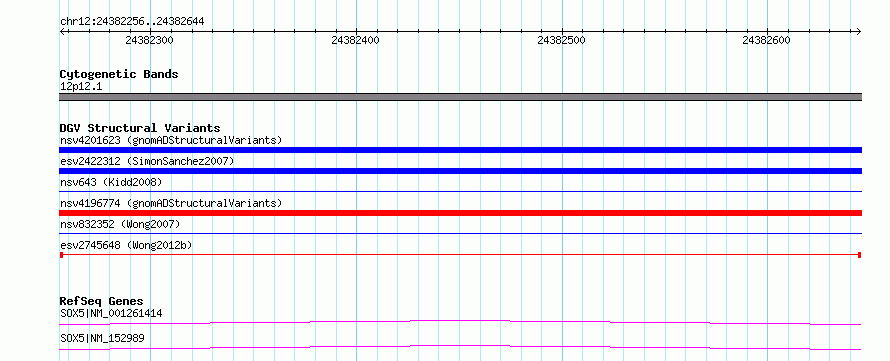Click the 24382600 ruler position label
The height and width of the screenshot is (361, 890).
pyautogui.click(x=767, y=40)
